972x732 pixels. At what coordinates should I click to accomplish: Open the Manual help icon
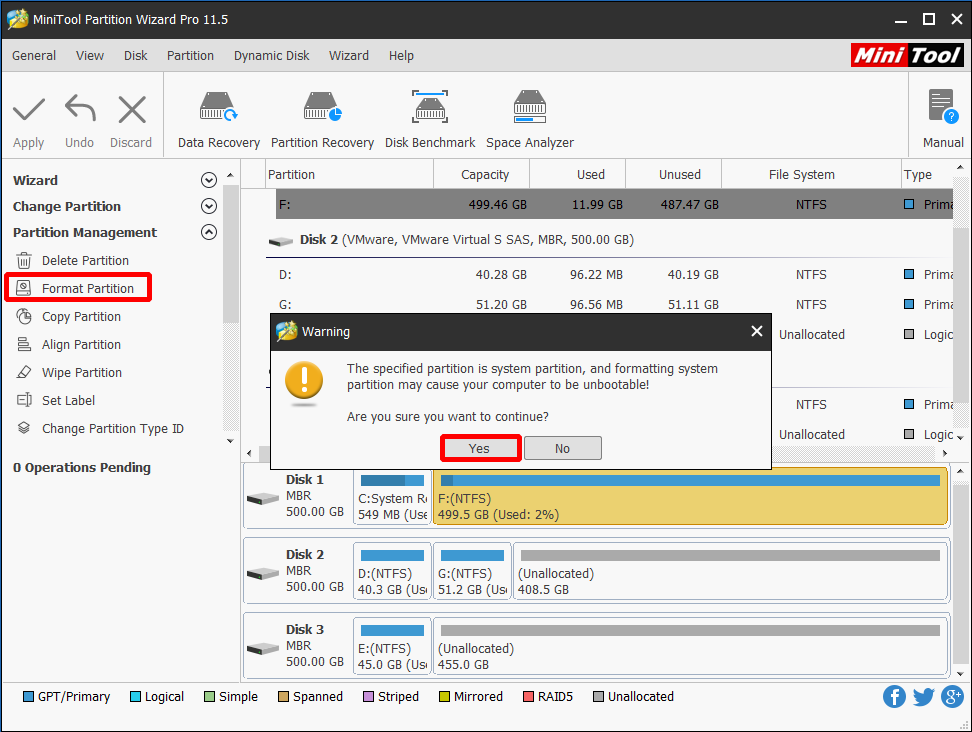943,107
